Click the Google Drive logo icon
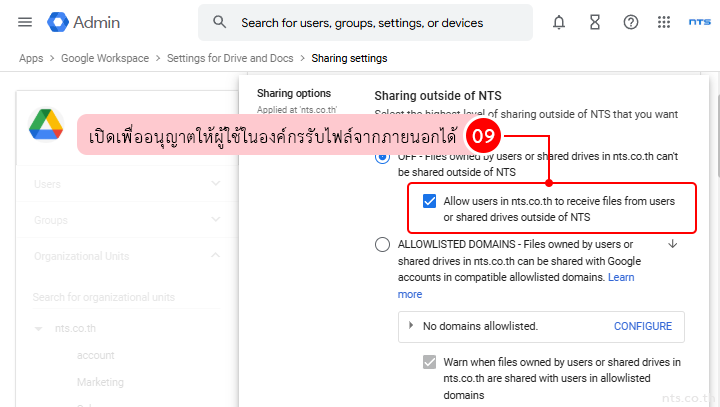Viewport: 720px width, 407px height. point(46,127)
